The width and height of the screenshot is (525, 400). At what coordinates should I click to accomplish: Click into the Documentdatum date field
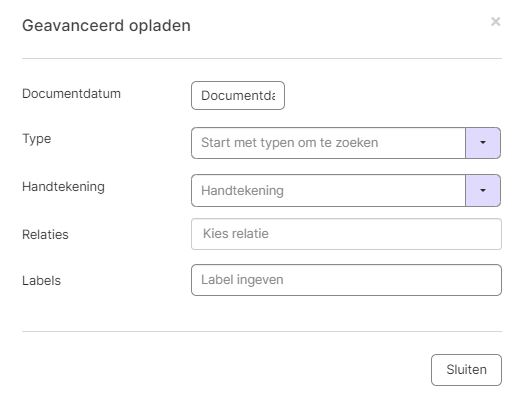(238, 95)
